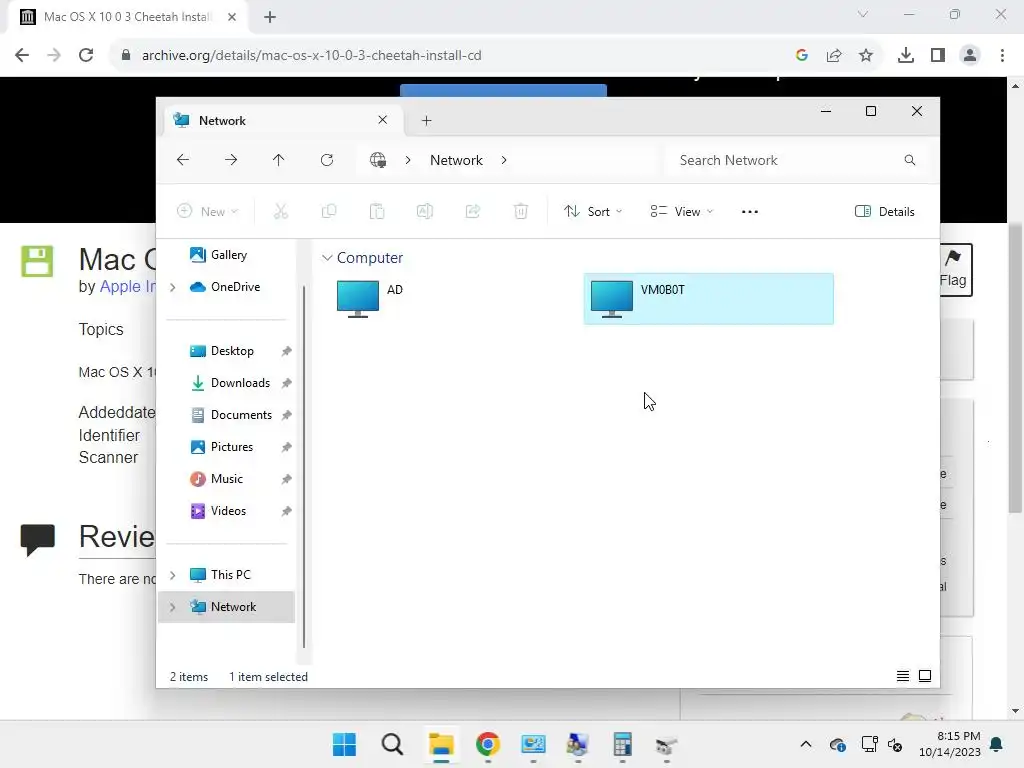
Task: Select the AD computer icon
Action: point(358,299)
